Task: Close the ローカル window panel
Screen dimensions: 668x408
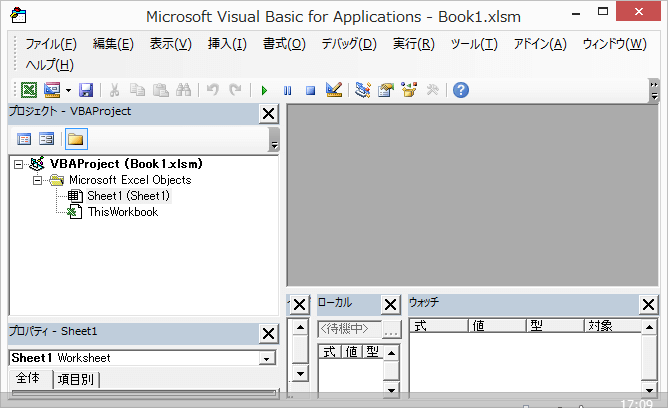Action: coord(390,305)
